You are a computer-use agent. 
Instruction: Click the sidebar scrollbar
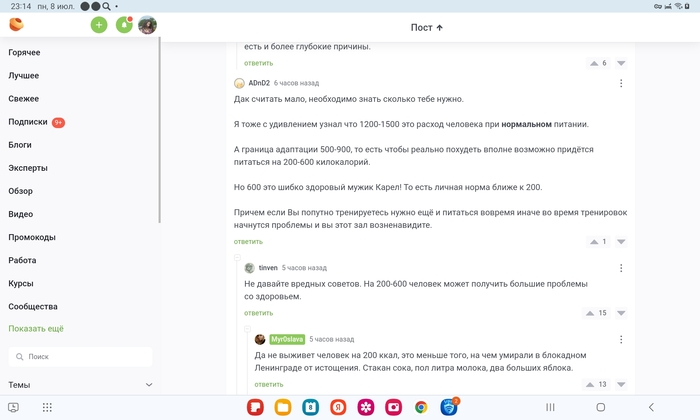(159, 130)
